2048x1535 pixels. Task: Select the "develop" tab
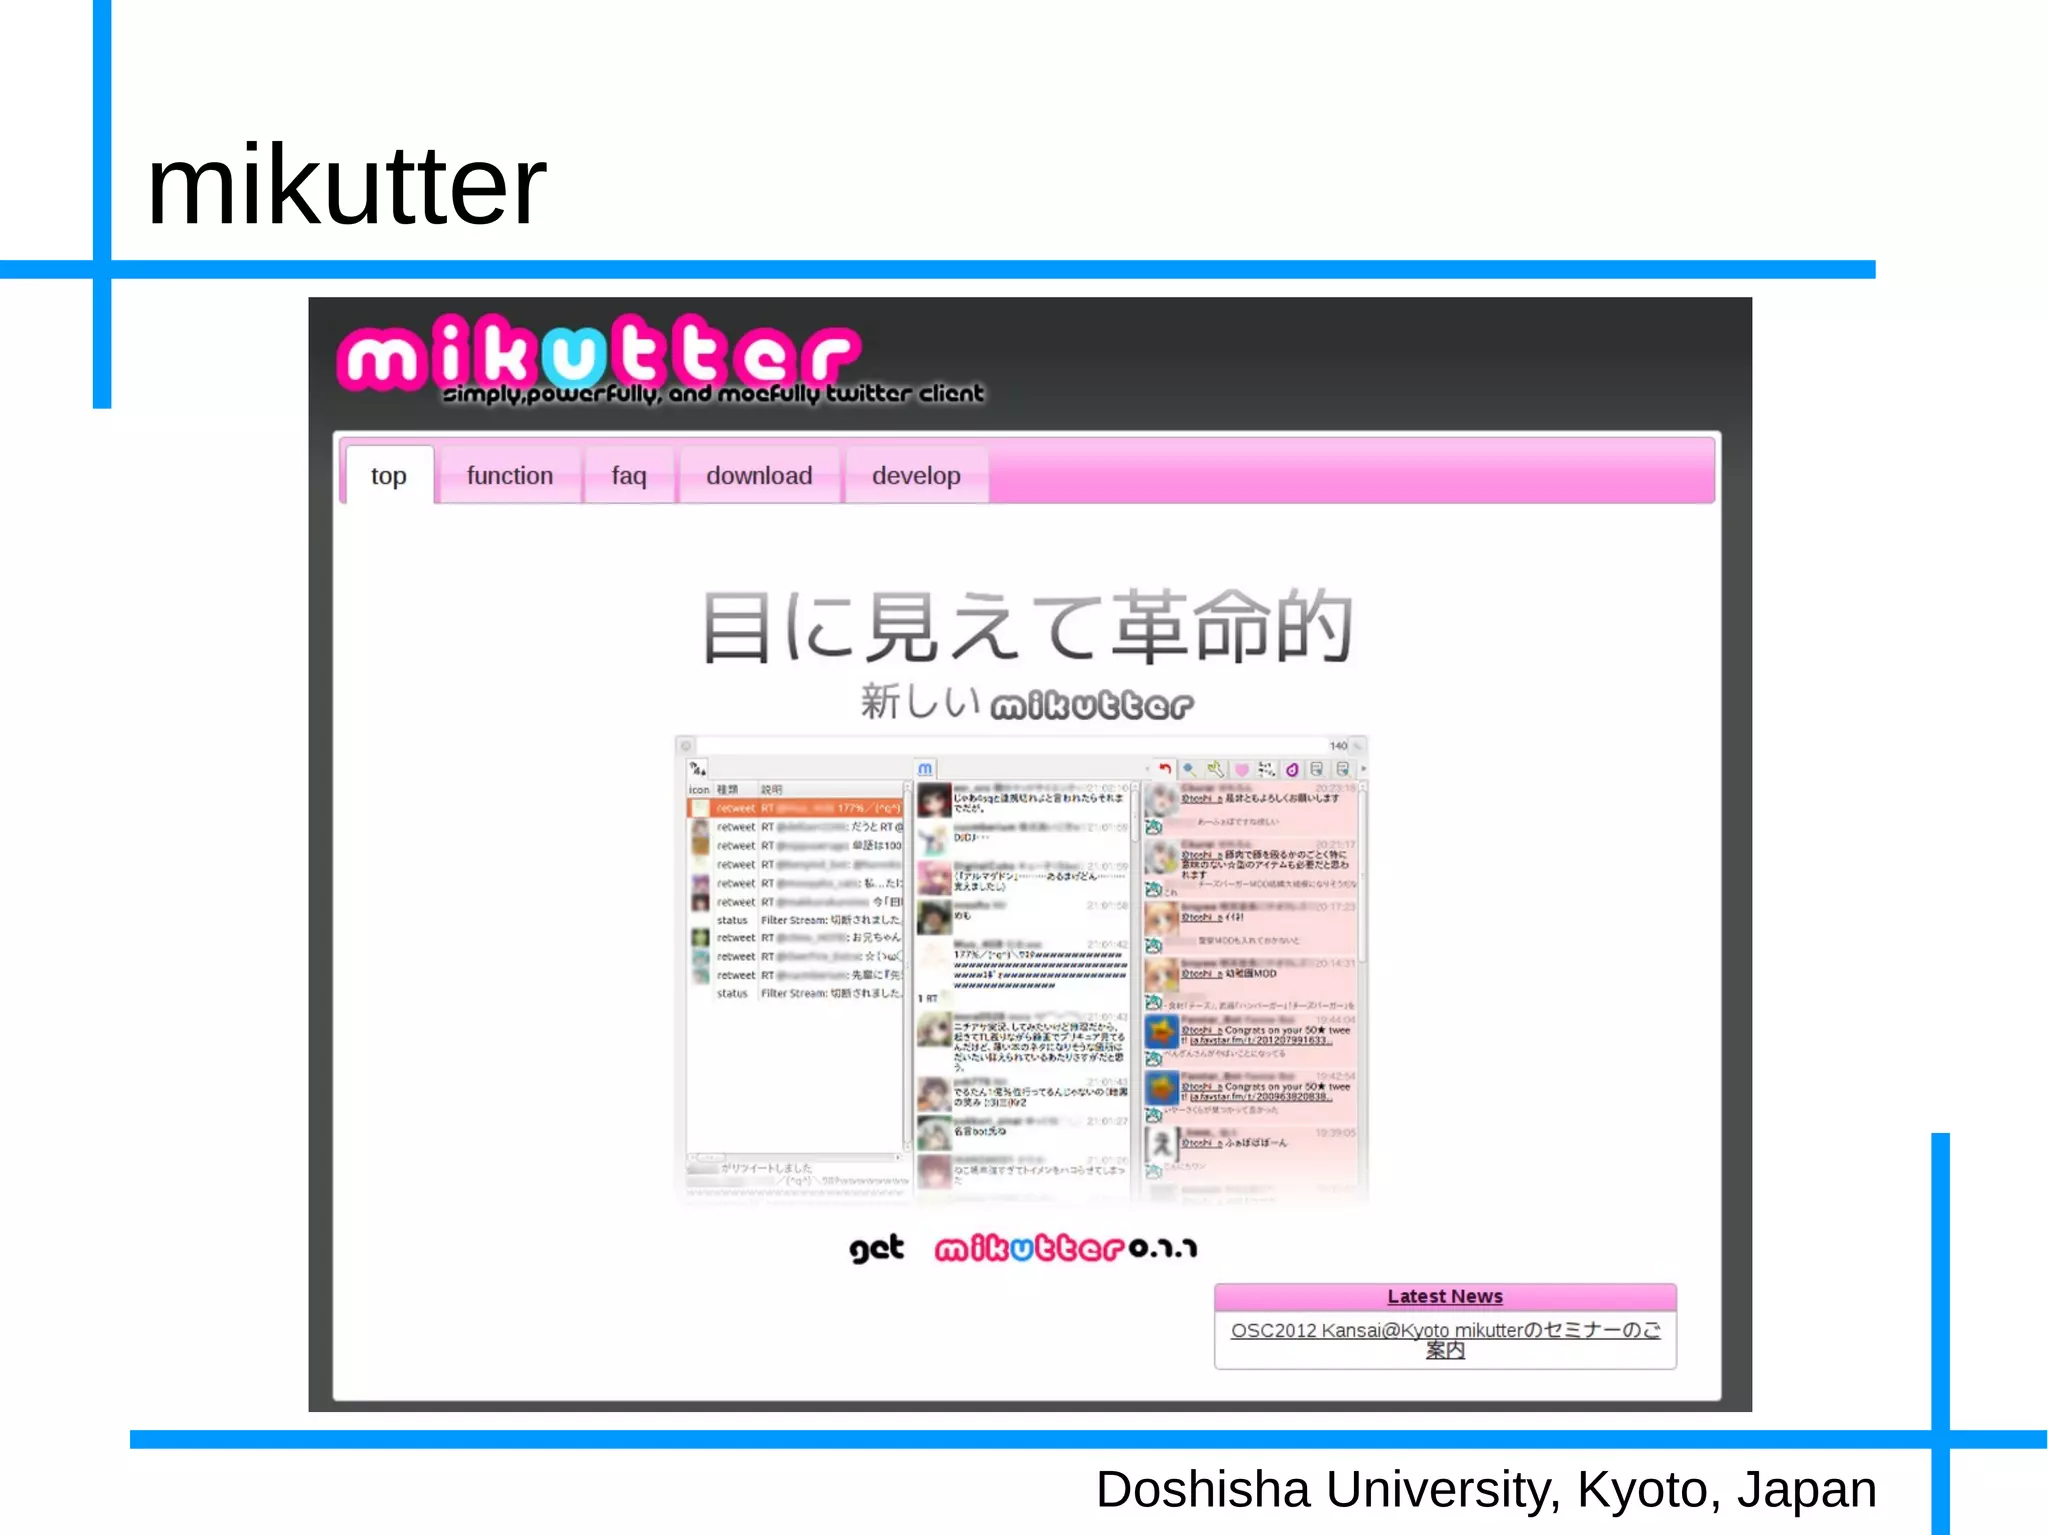coord(916,475)
